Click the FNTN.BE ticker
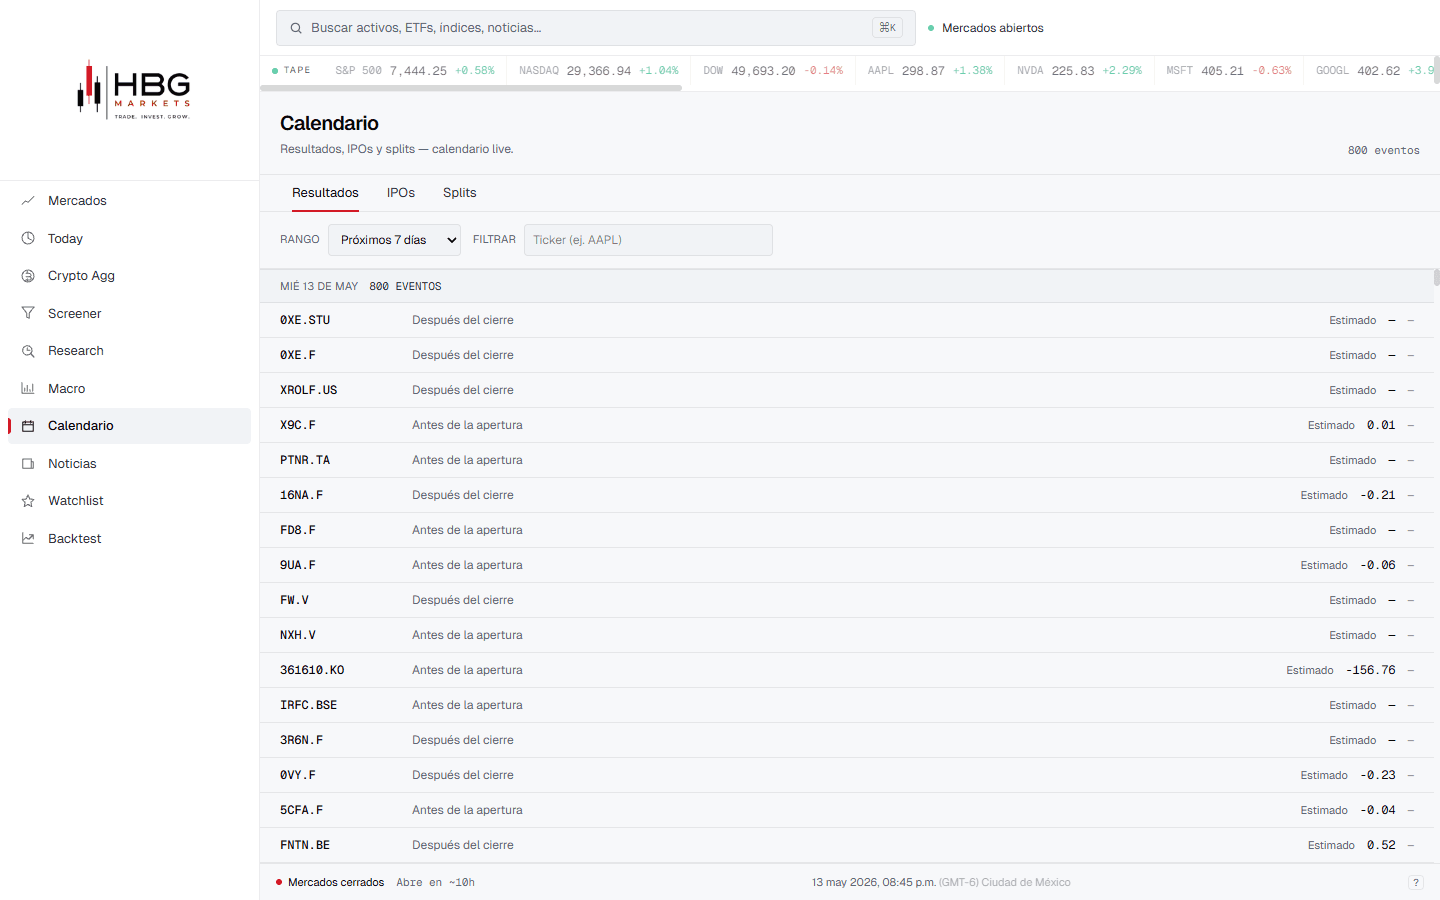 [305, 845]
